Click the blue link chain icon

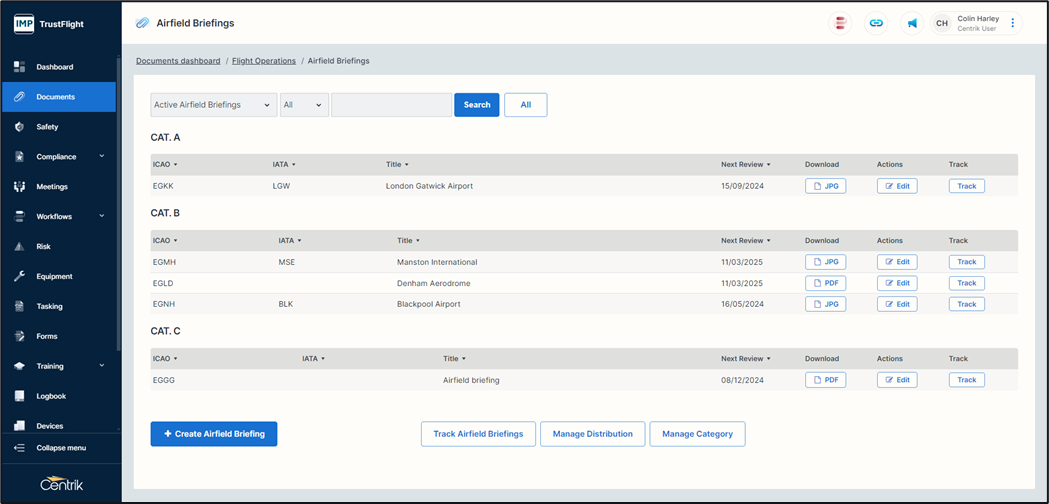pos(876,23)
